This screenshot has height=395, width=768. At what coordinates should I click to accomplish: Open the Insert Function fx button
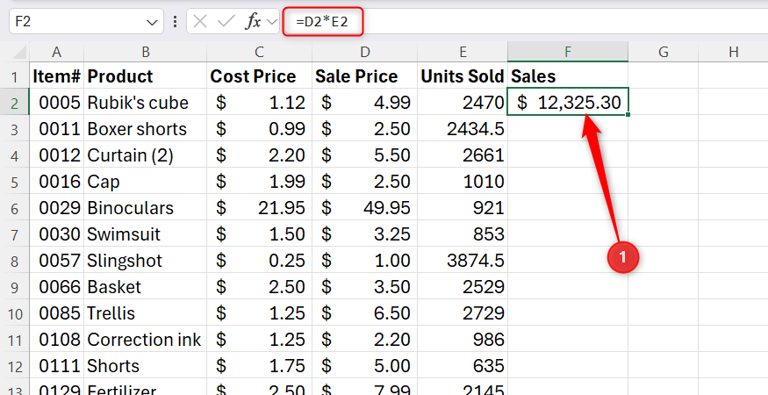[x=253, y=22]
